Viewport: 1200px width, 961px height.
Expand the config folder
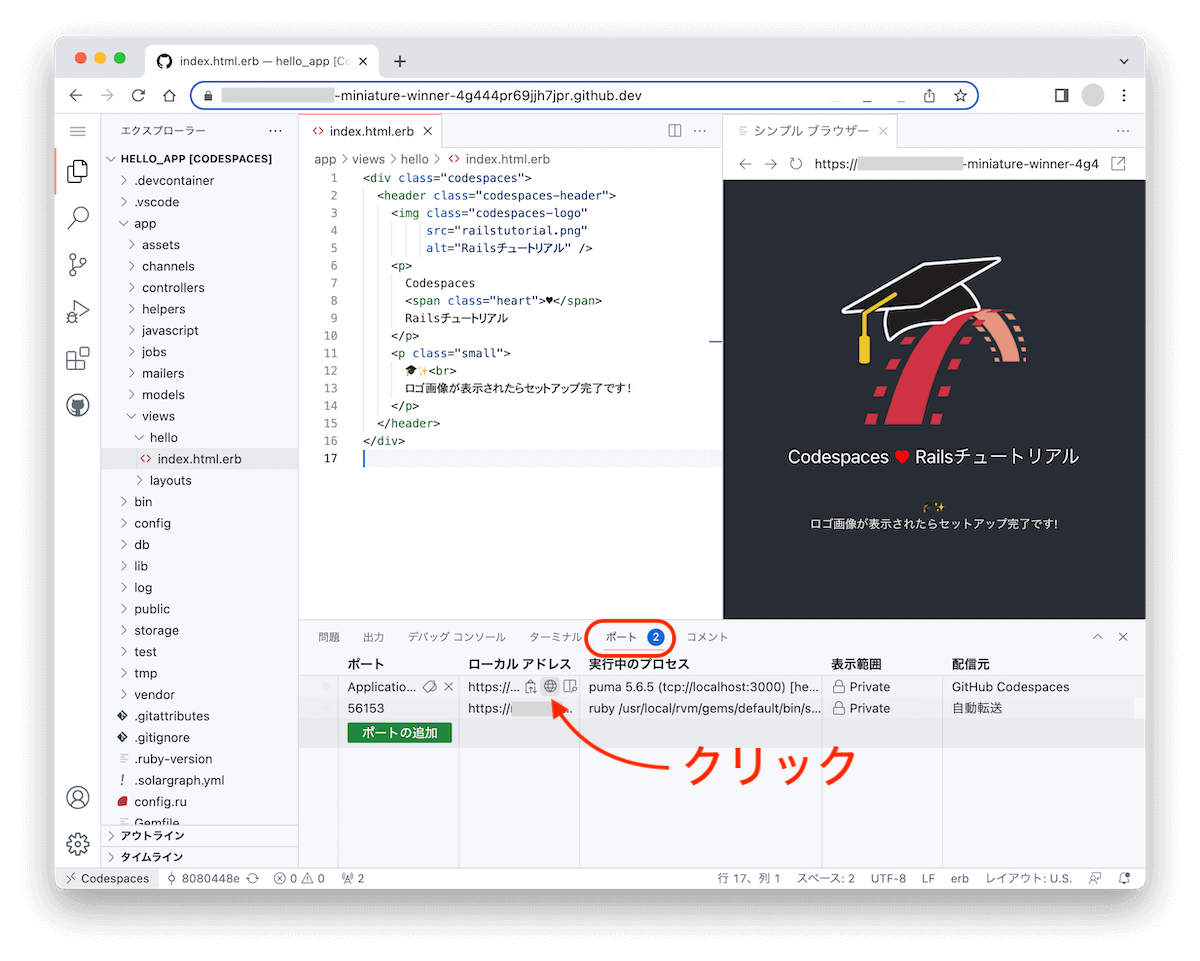point(152,523)
